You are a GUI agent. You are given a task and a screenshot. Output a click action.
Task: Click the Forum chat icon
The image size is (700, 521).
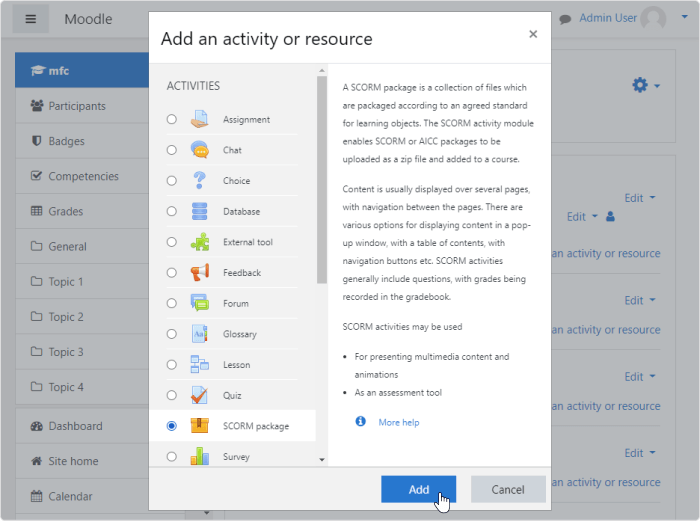pos(199,303)
